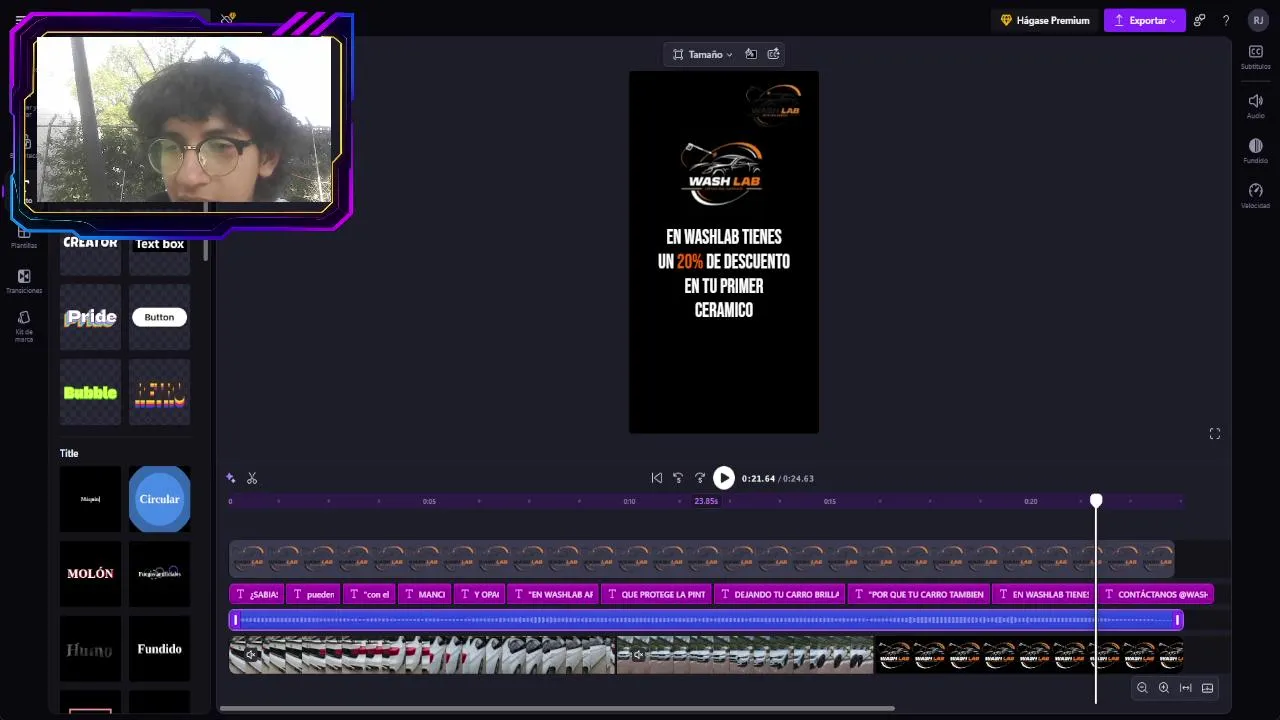Open the Transiciones sidebar tab
The image size is (1280, 720).
24,281
